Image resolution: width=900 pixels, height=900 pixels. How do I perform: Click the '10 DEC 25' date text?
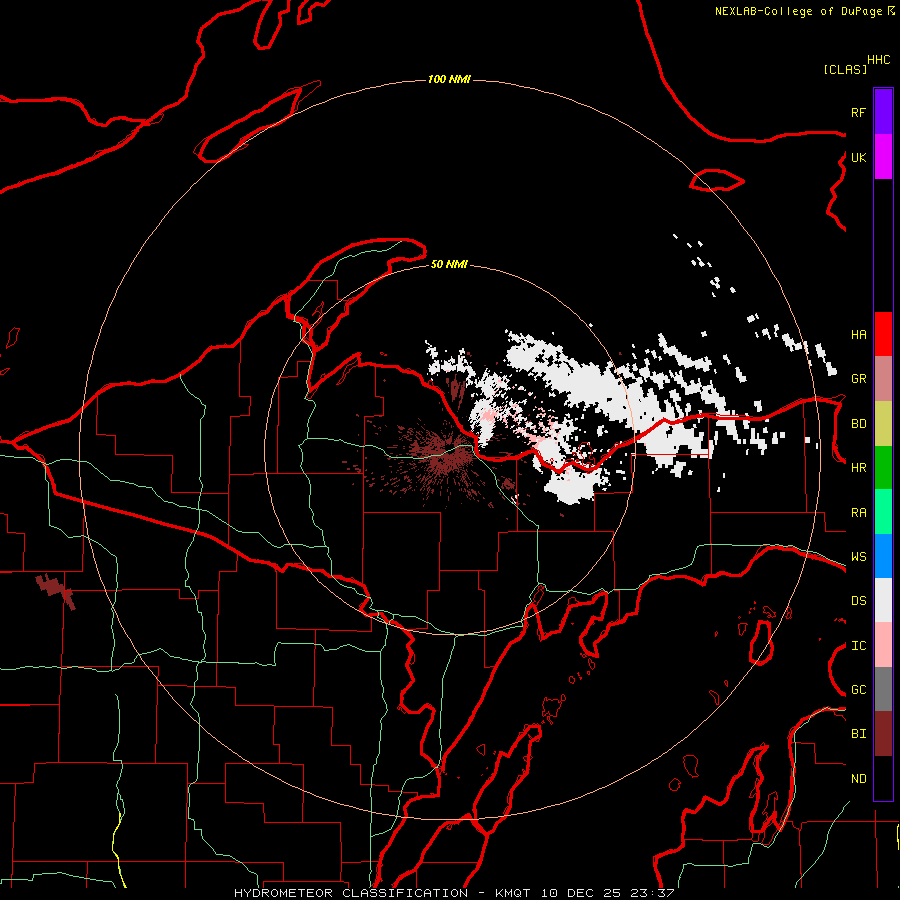point(581,893)
